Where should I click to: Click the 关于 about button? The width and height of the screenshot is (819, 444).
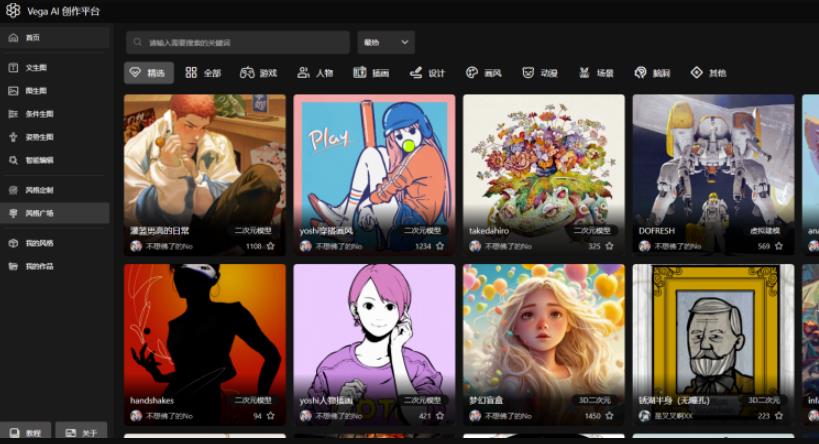pyautogui.click(x=81, y=433)
